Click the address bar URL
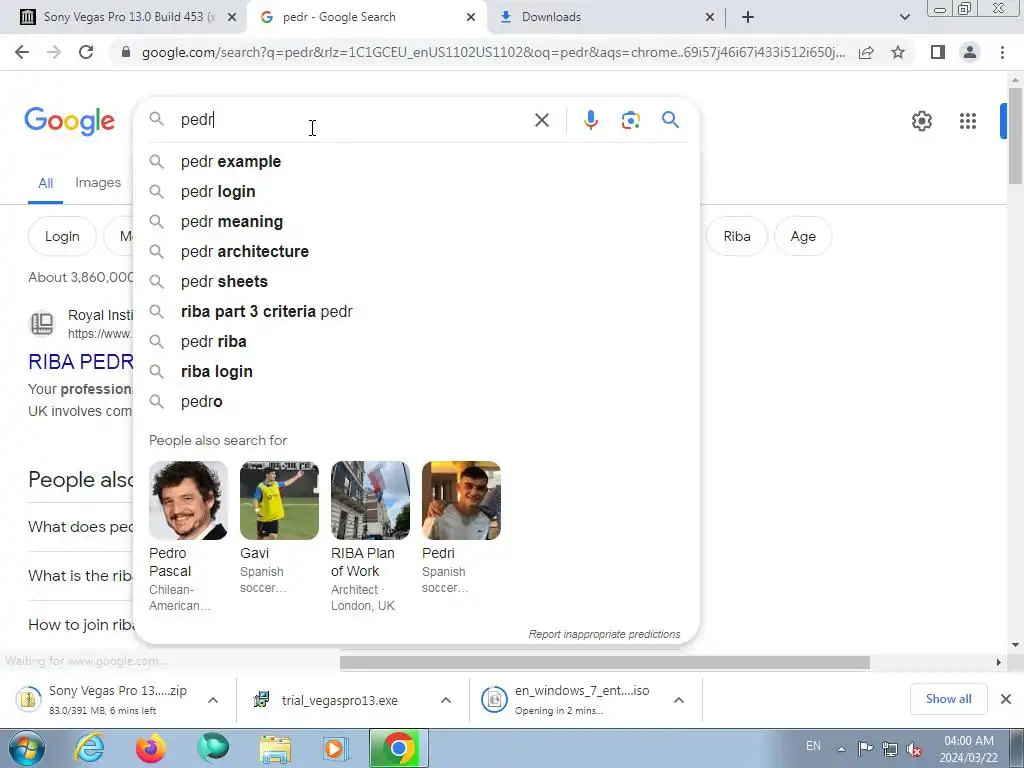 click(493, 52)
